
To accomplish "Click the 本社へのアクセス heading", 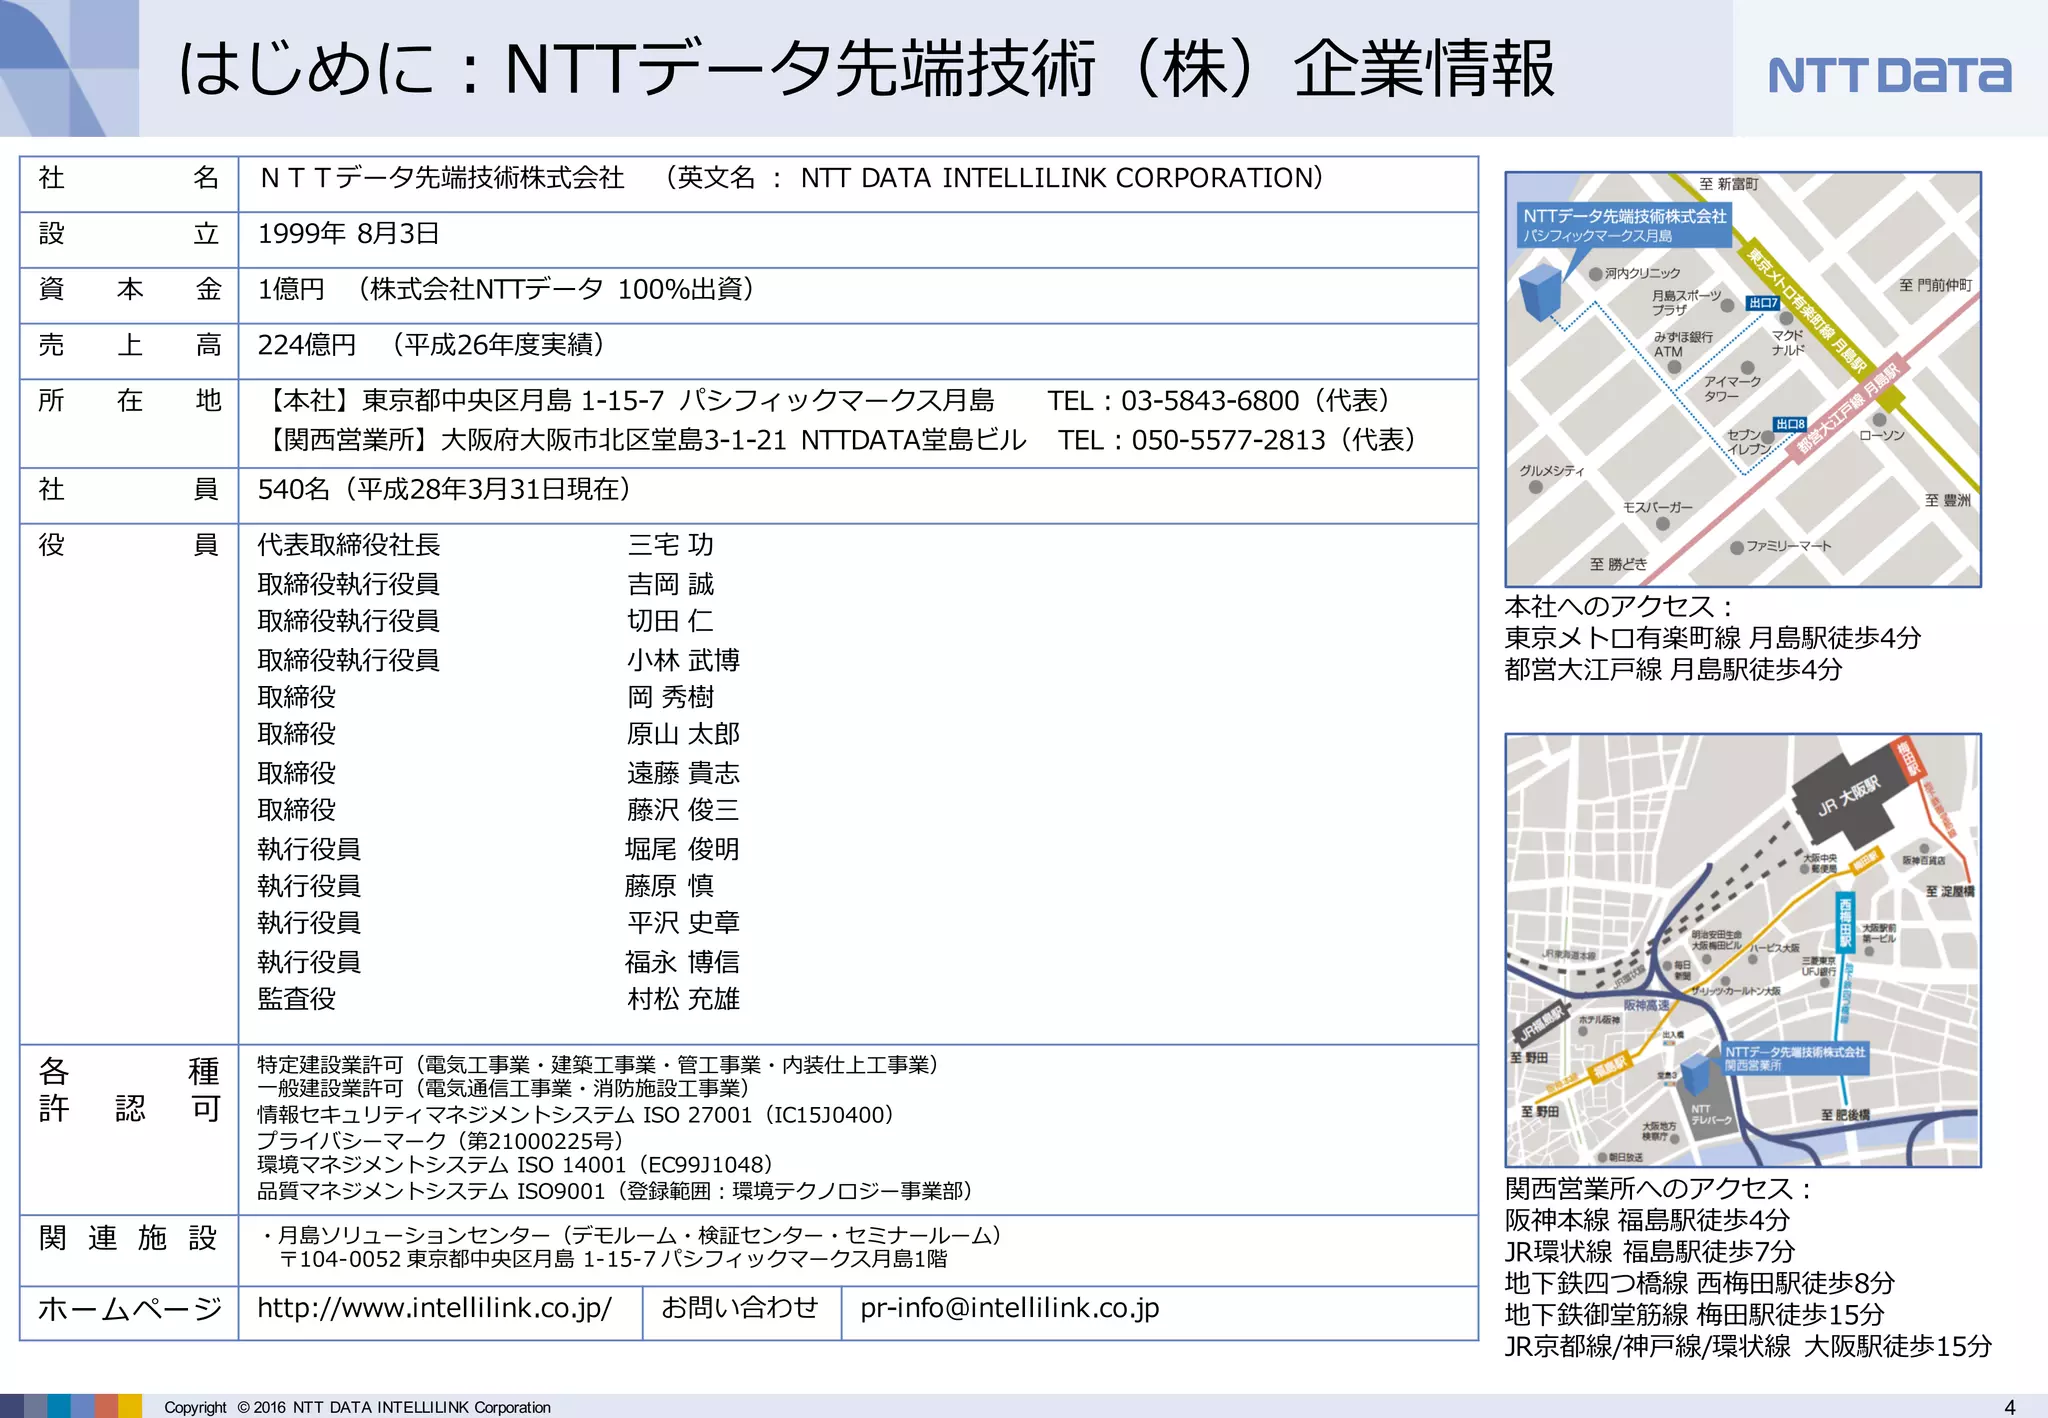I will [1619, 606].
